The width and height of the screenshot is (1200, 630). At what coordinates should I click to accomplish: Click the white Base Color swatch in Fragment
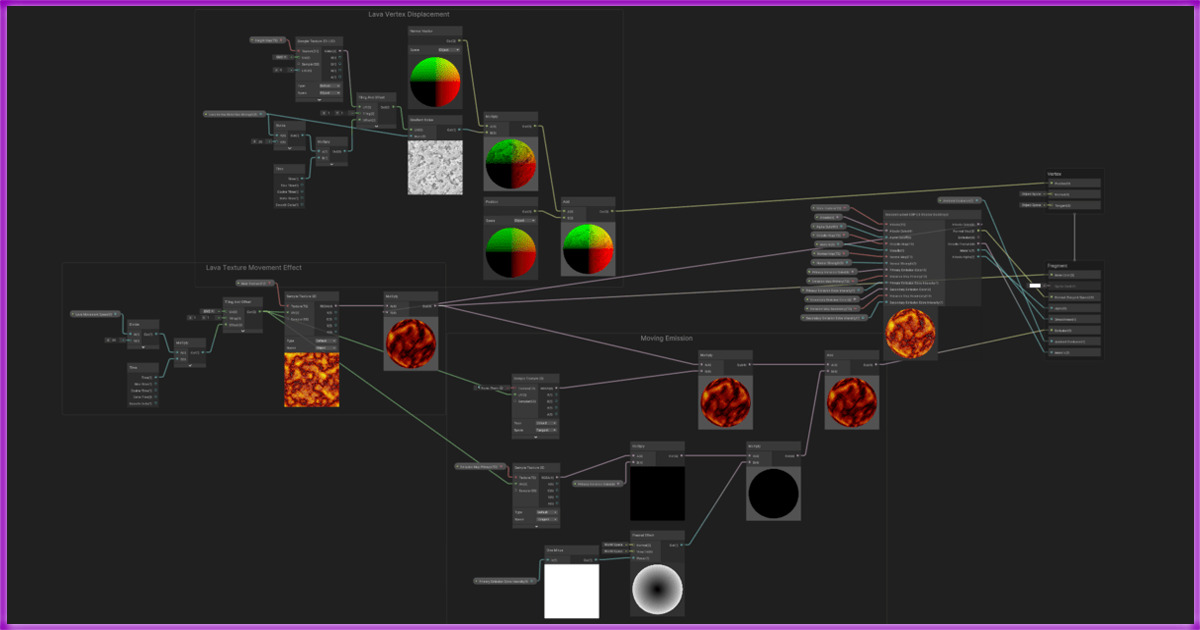(x=1035, y=286)
